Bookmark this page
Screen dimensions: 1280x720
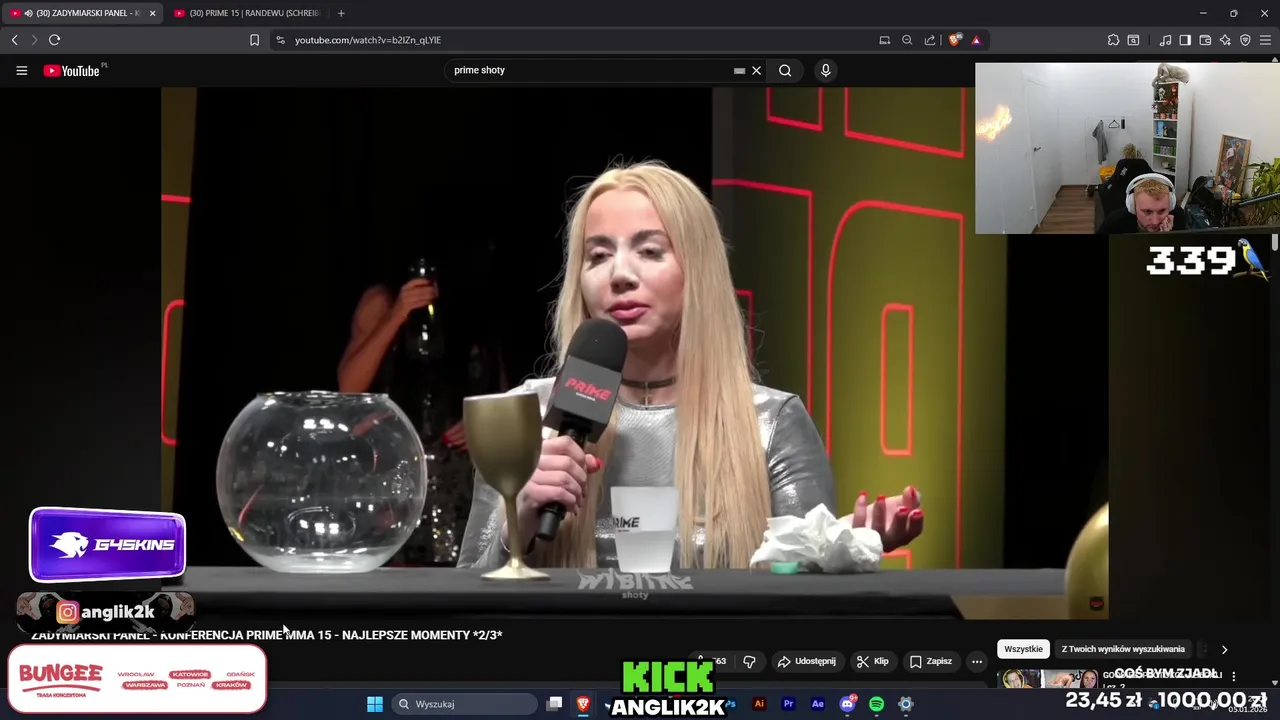tap(254, 40)
